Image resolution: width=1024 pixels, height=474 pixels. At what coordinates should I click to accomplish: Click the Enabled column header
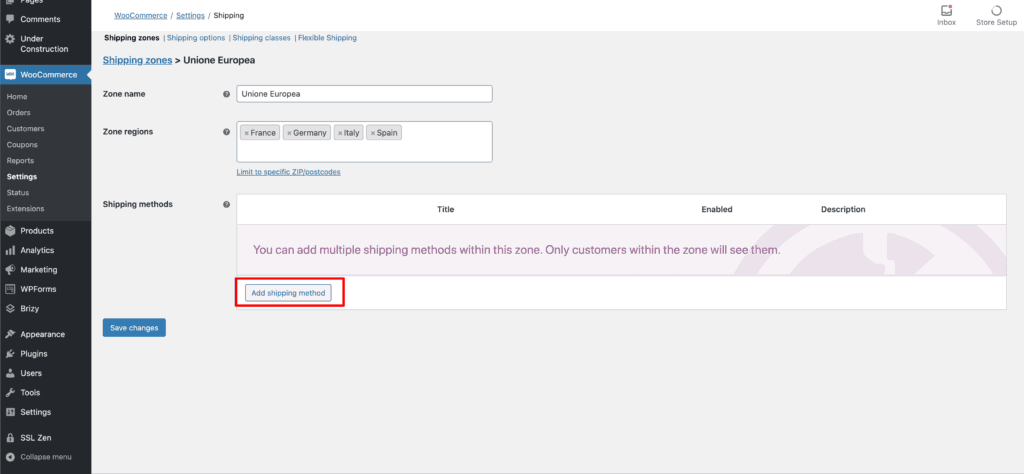[716, 210]
